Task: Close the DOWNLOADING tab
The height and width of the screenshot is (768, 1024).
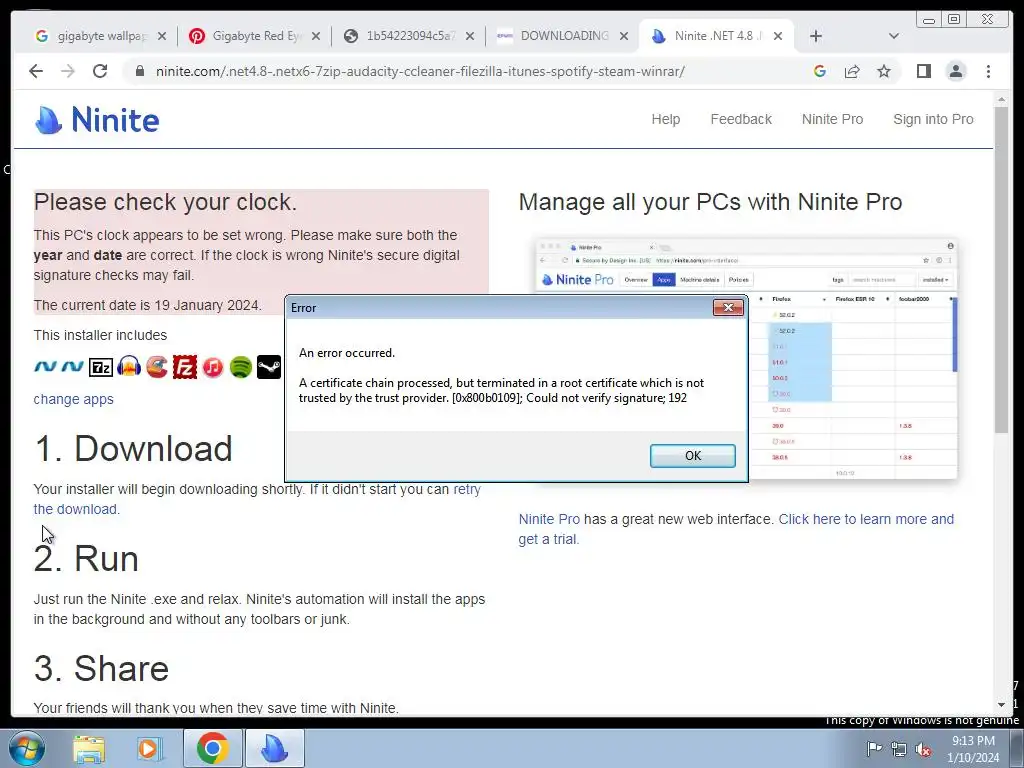Action: (624, 36)
